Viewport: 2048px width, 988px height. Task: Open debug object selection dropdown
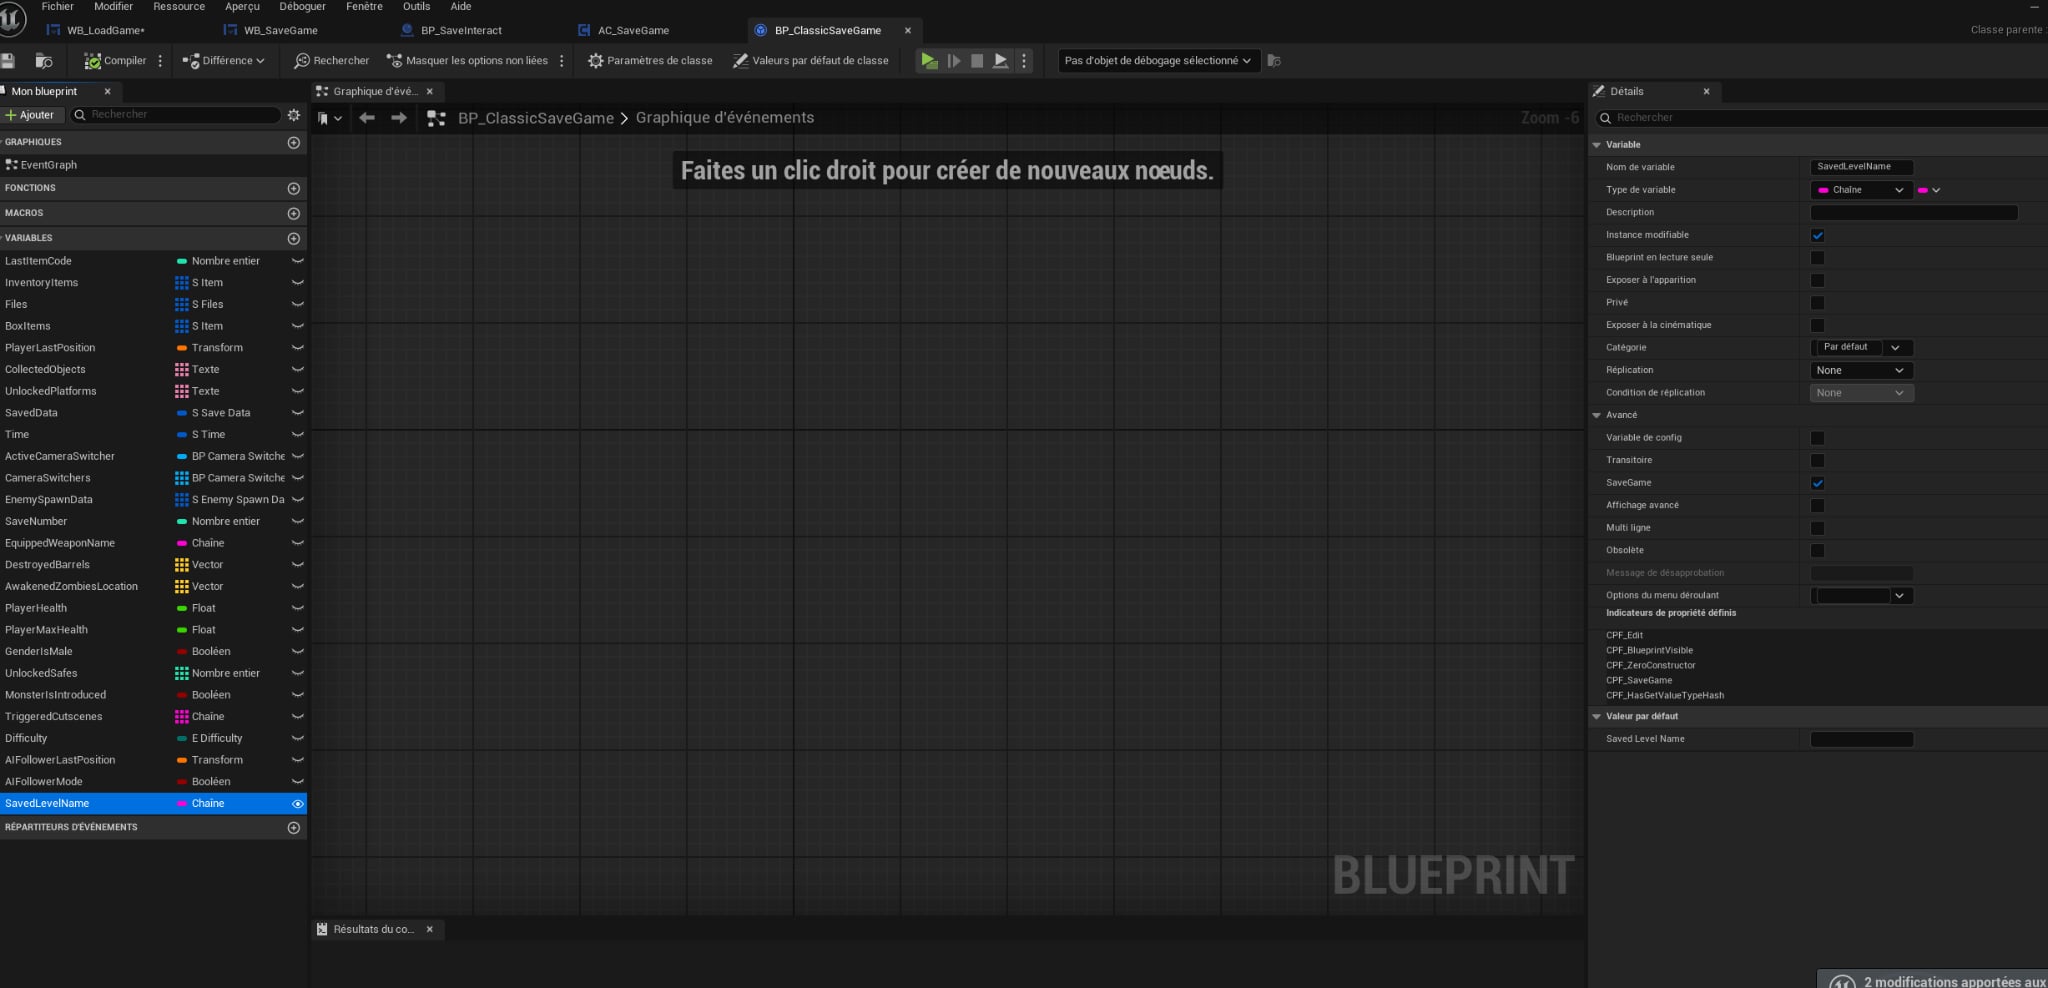(x=1158, y=61)
